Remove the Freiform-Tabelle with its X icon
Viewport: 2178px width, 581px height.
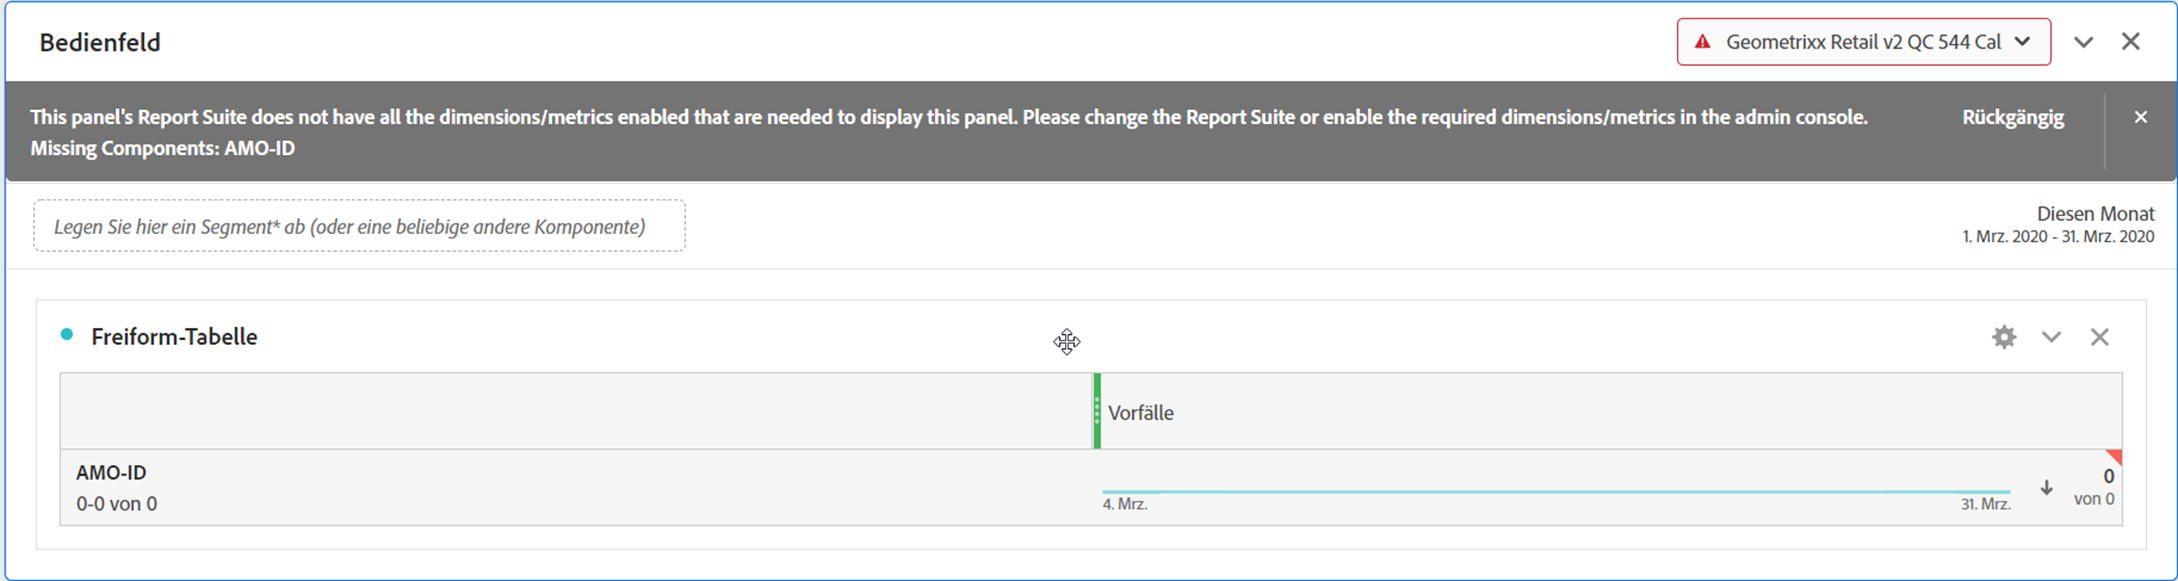click(2100, 337)
